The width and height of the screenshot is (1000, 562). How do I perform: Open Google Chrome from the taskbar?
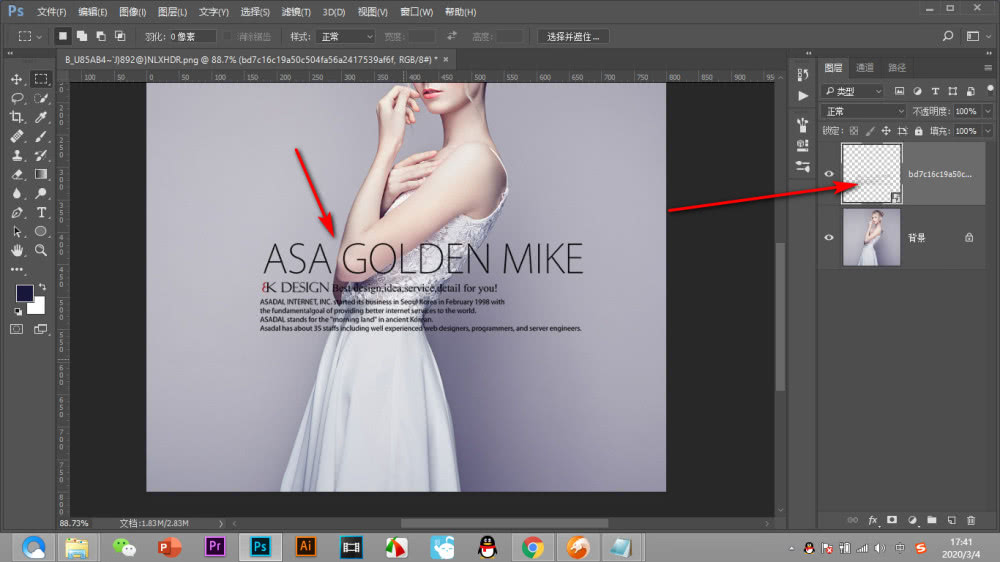point(532,546)
